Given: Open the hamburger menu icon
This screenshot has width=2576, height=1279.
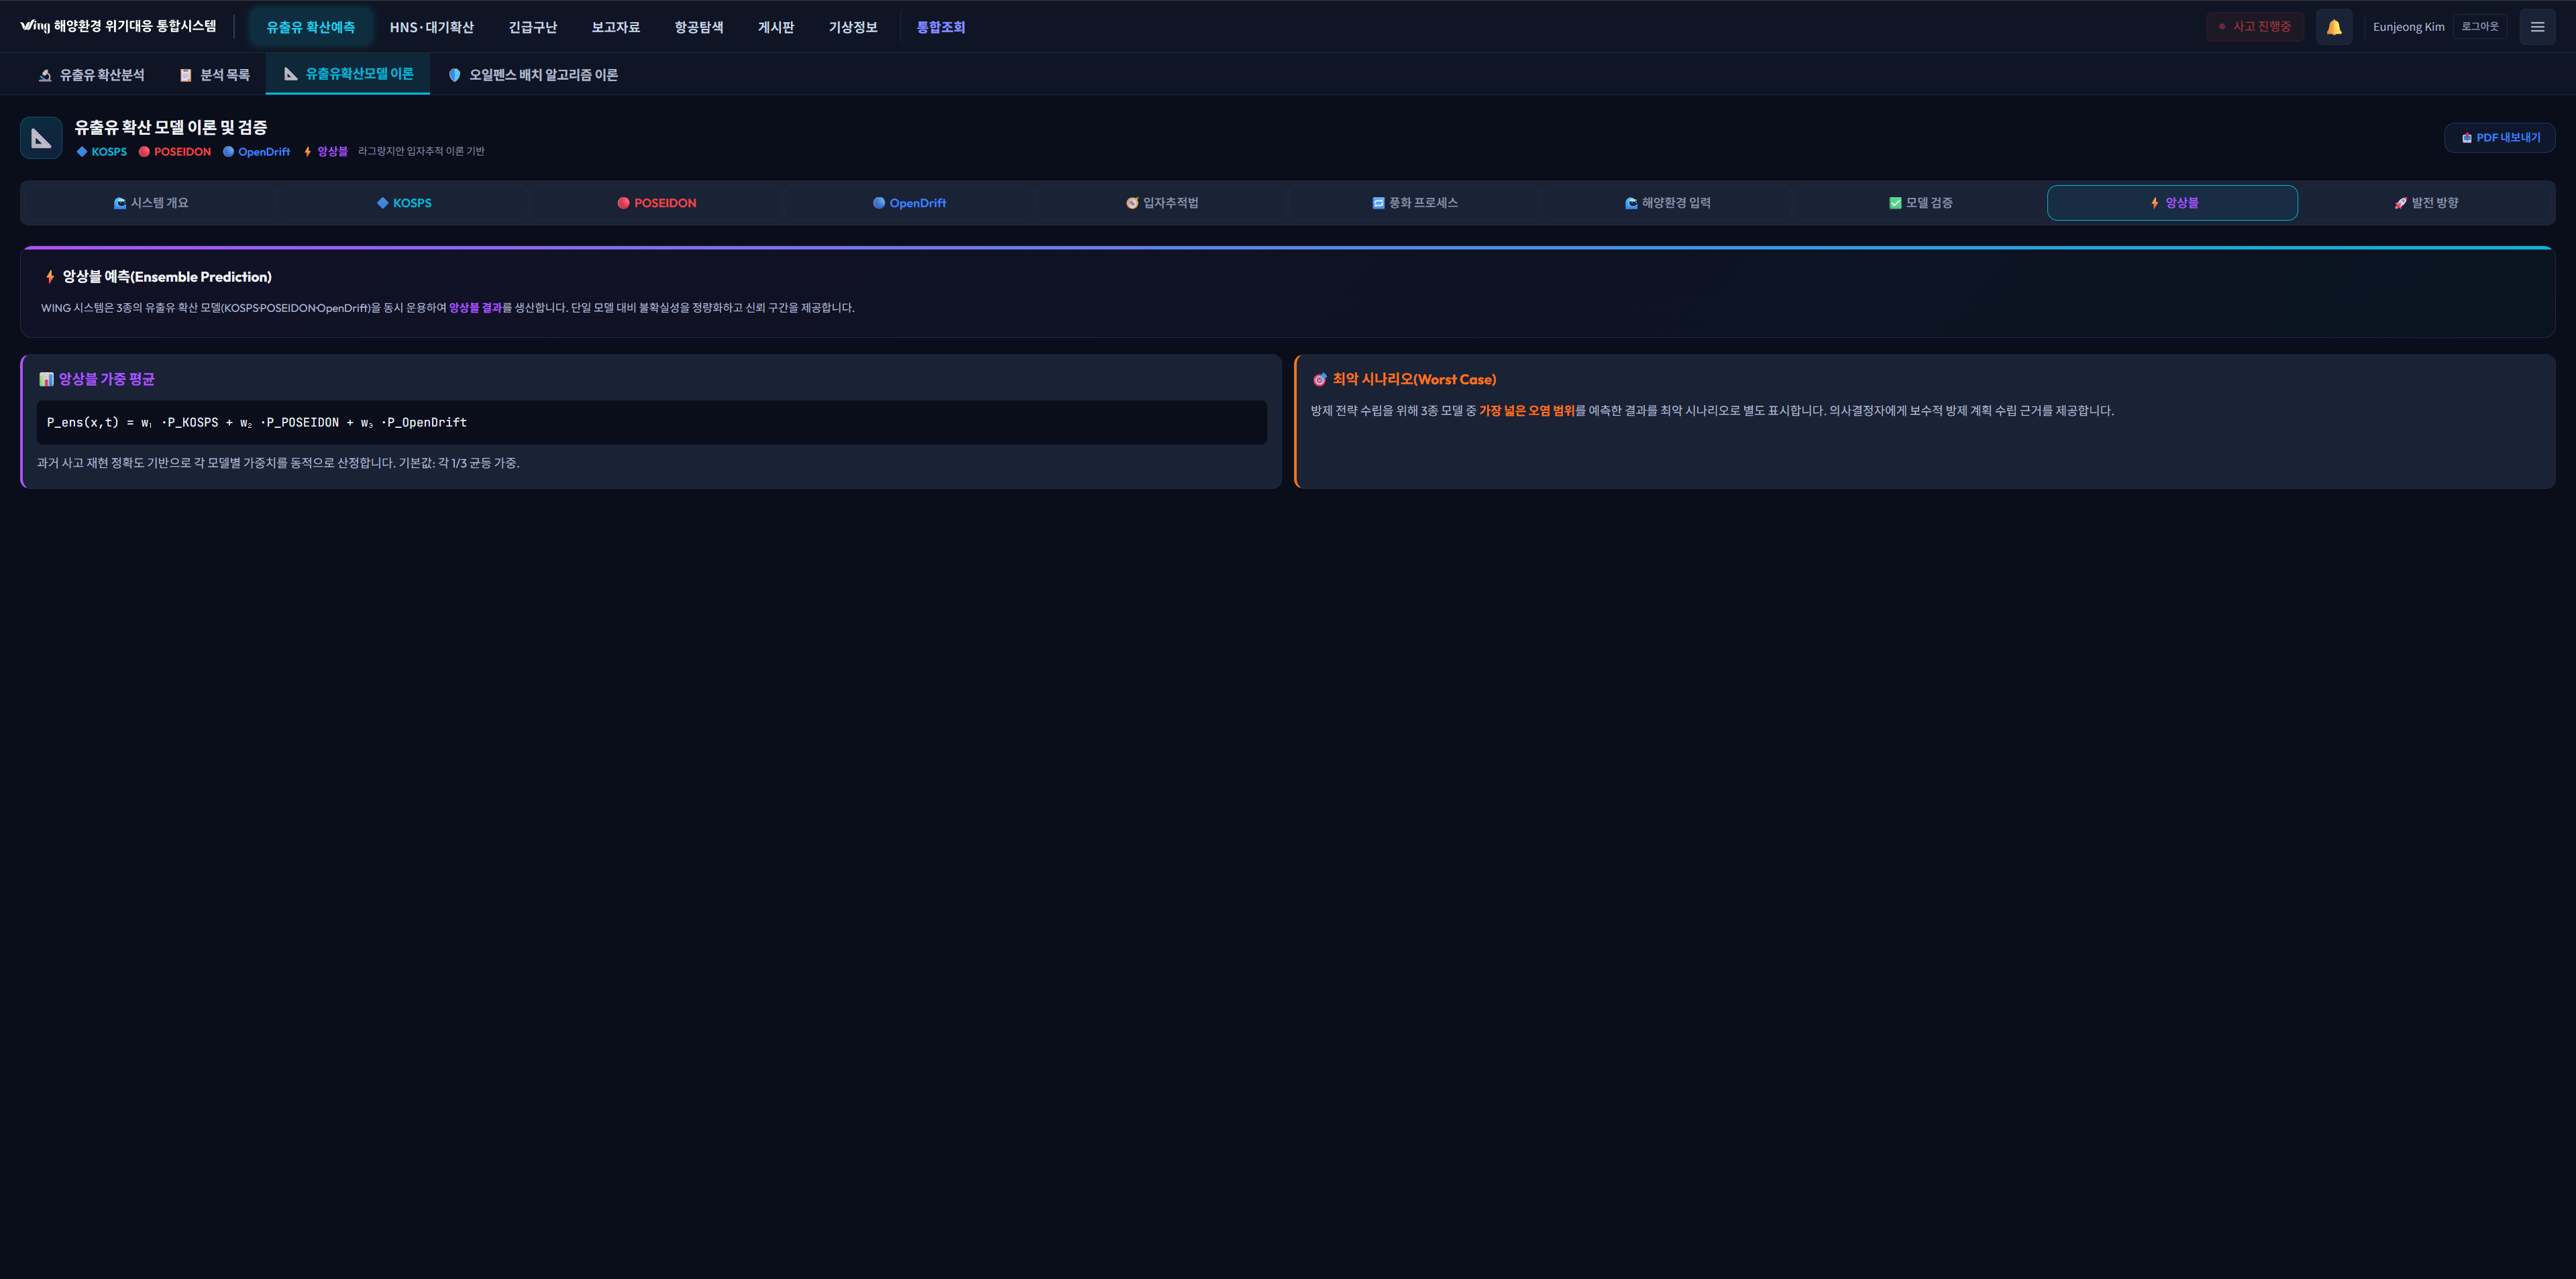Looking at the screenshot, I should click(2536, 27).
